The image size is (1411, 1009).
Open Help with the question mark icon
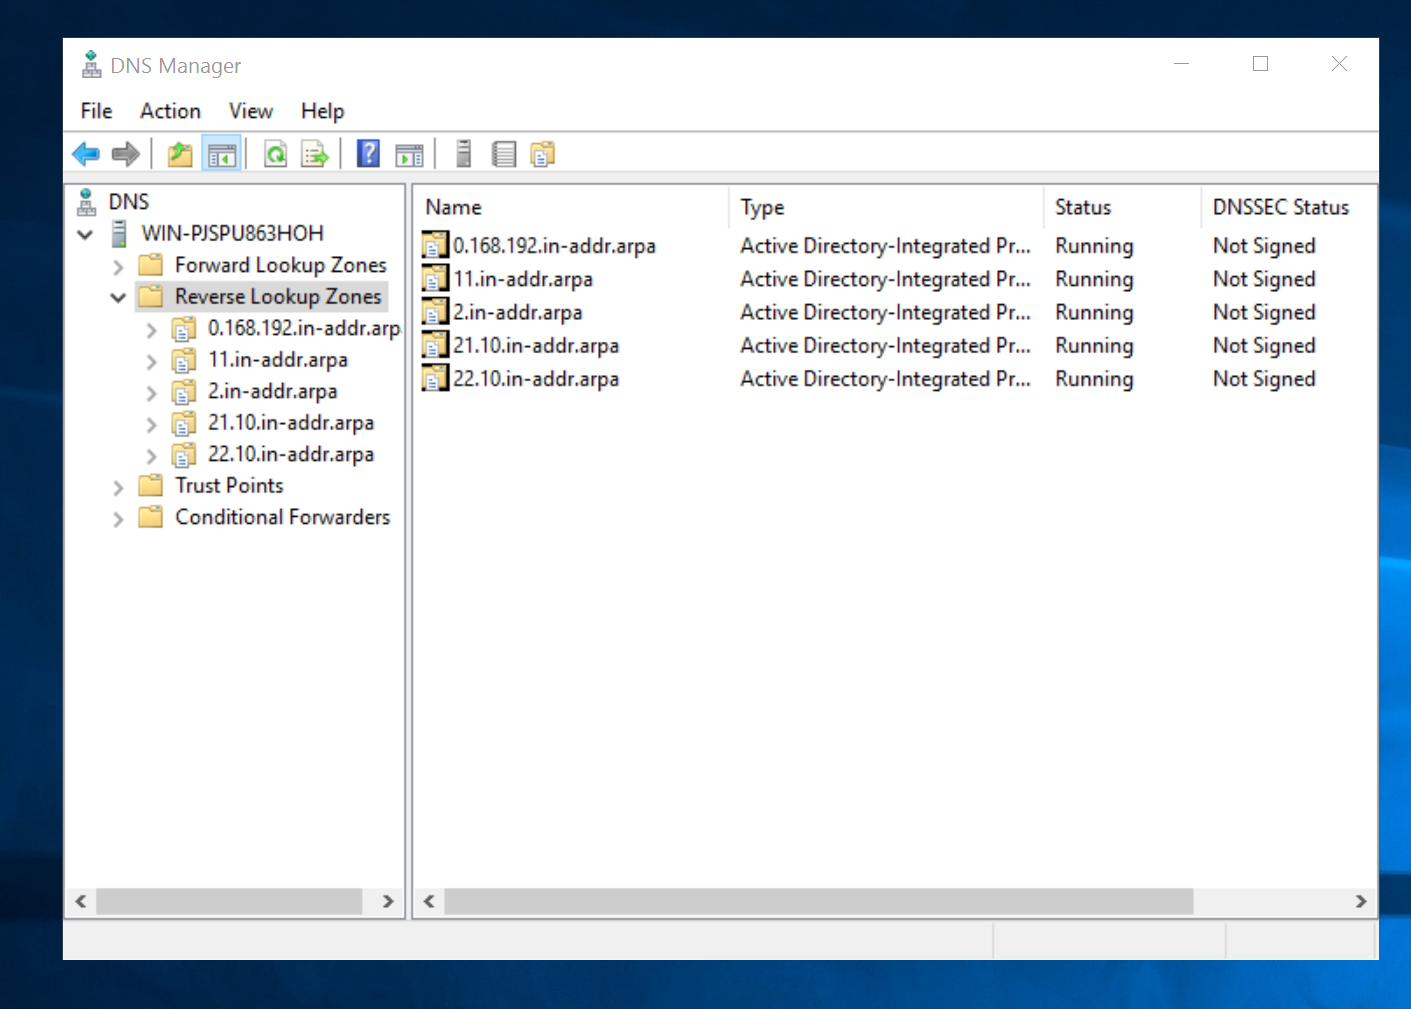(368, 154)
